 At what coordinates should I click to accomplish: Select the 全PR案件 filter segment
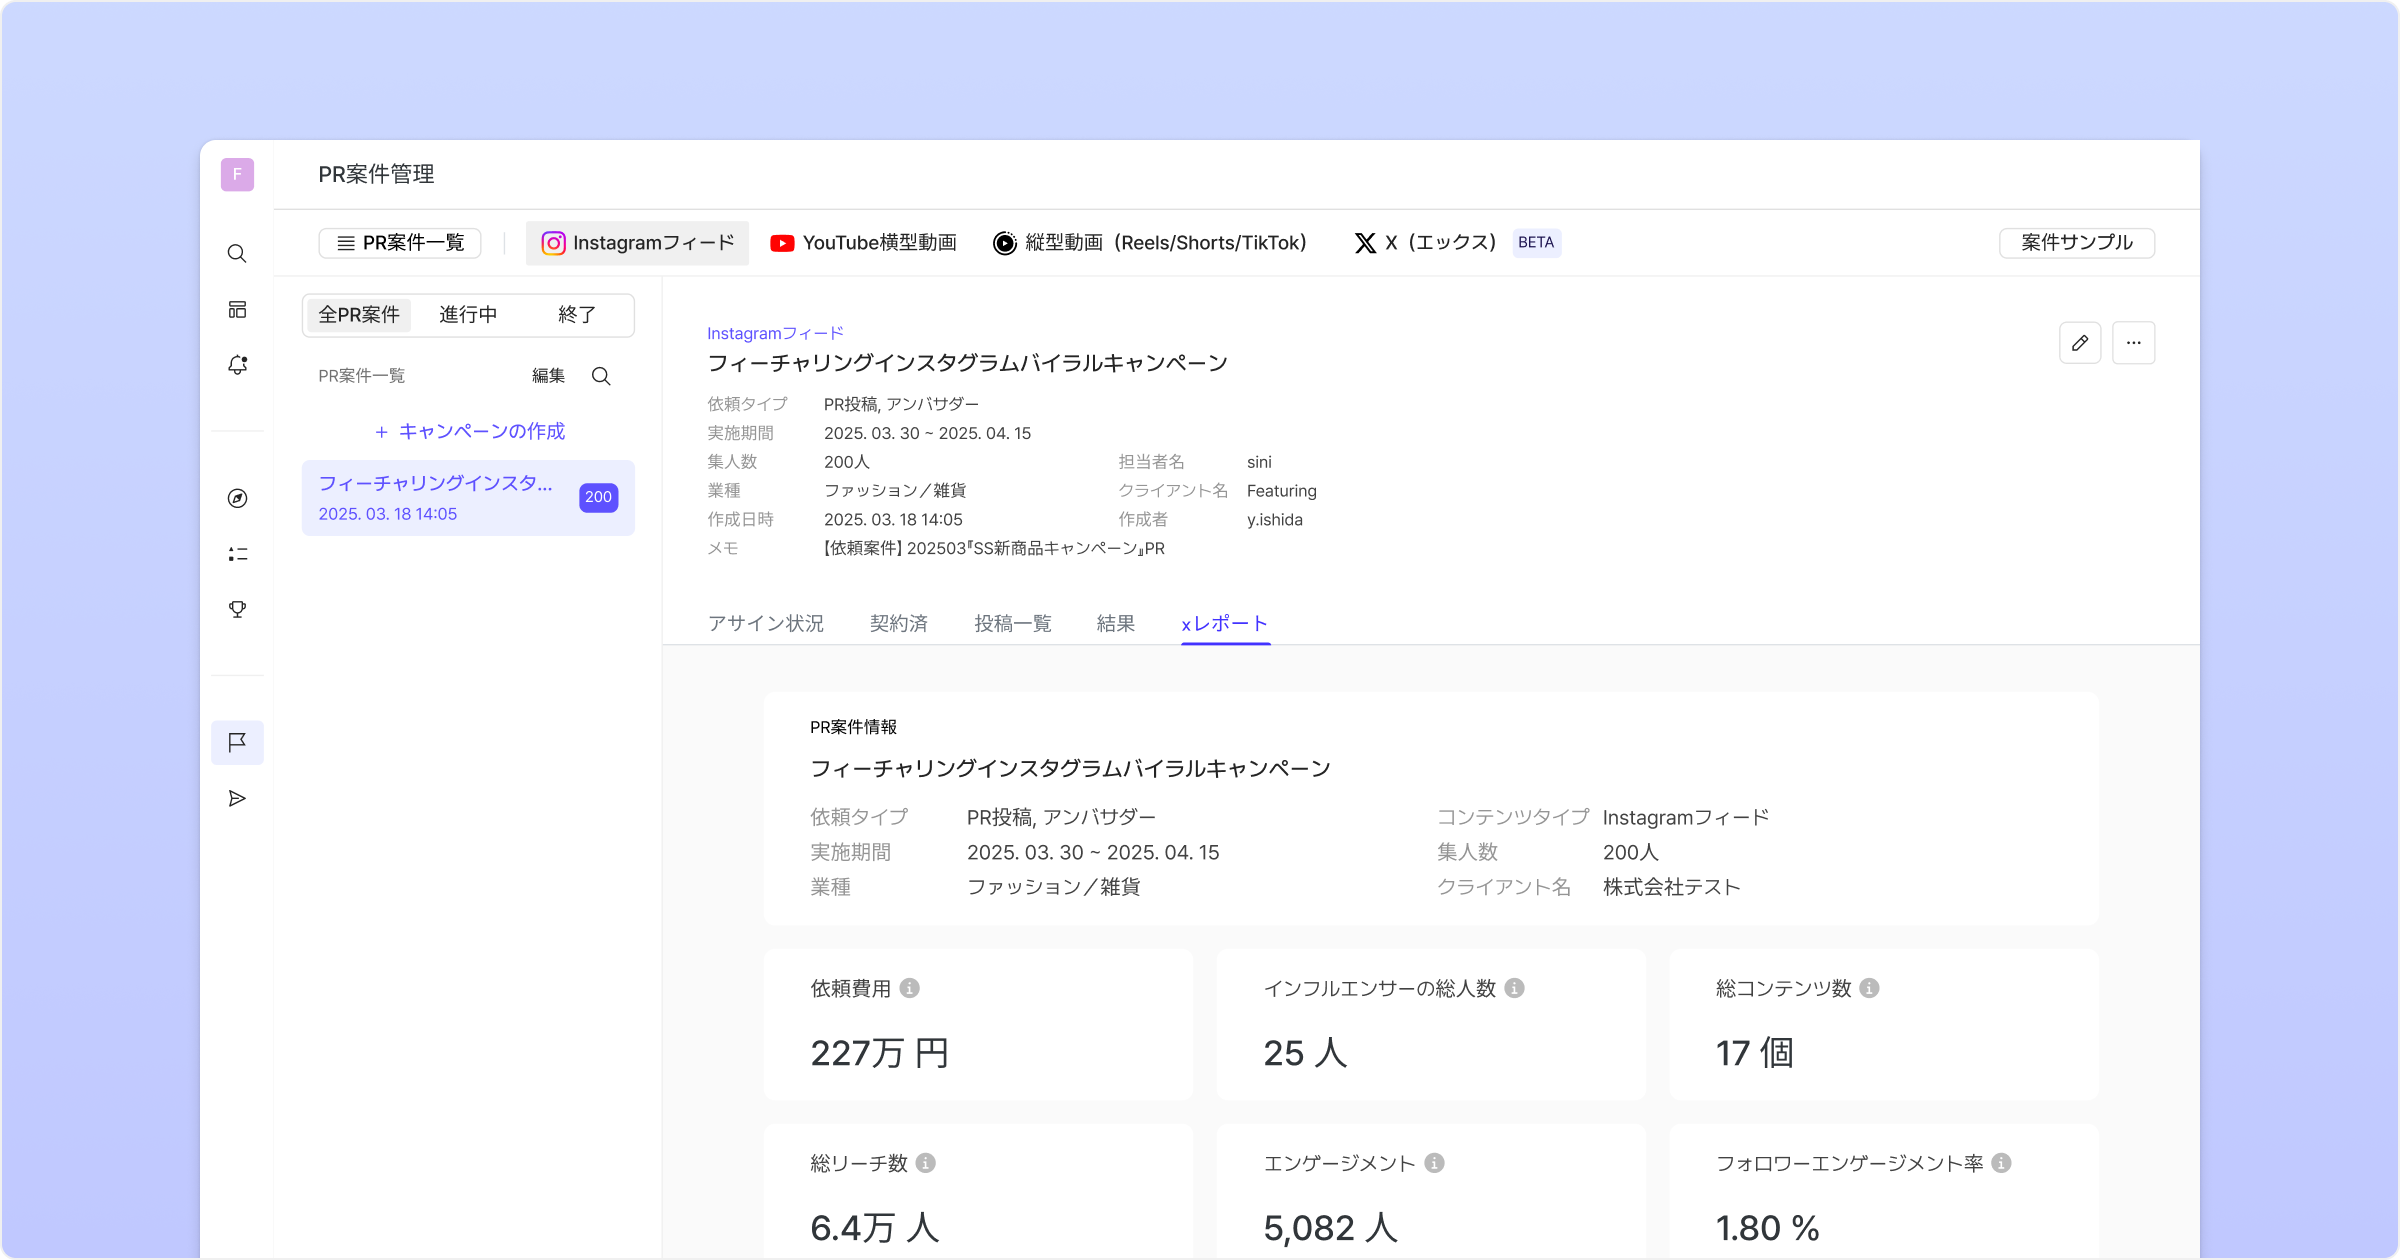click(x=359, y=315)
